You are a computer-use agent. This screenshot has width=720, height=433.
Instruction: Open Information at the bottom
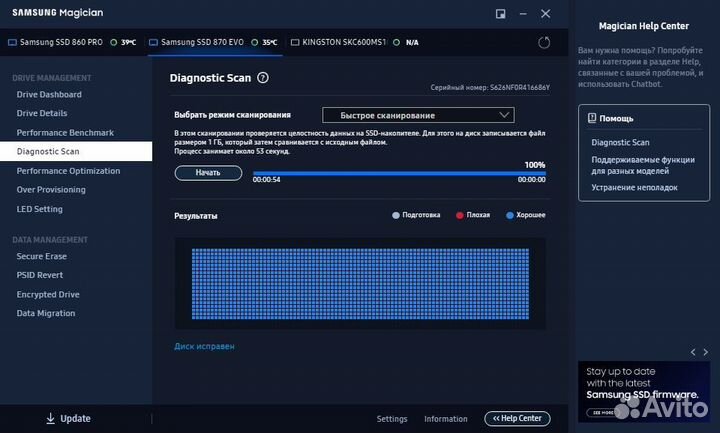445,419
